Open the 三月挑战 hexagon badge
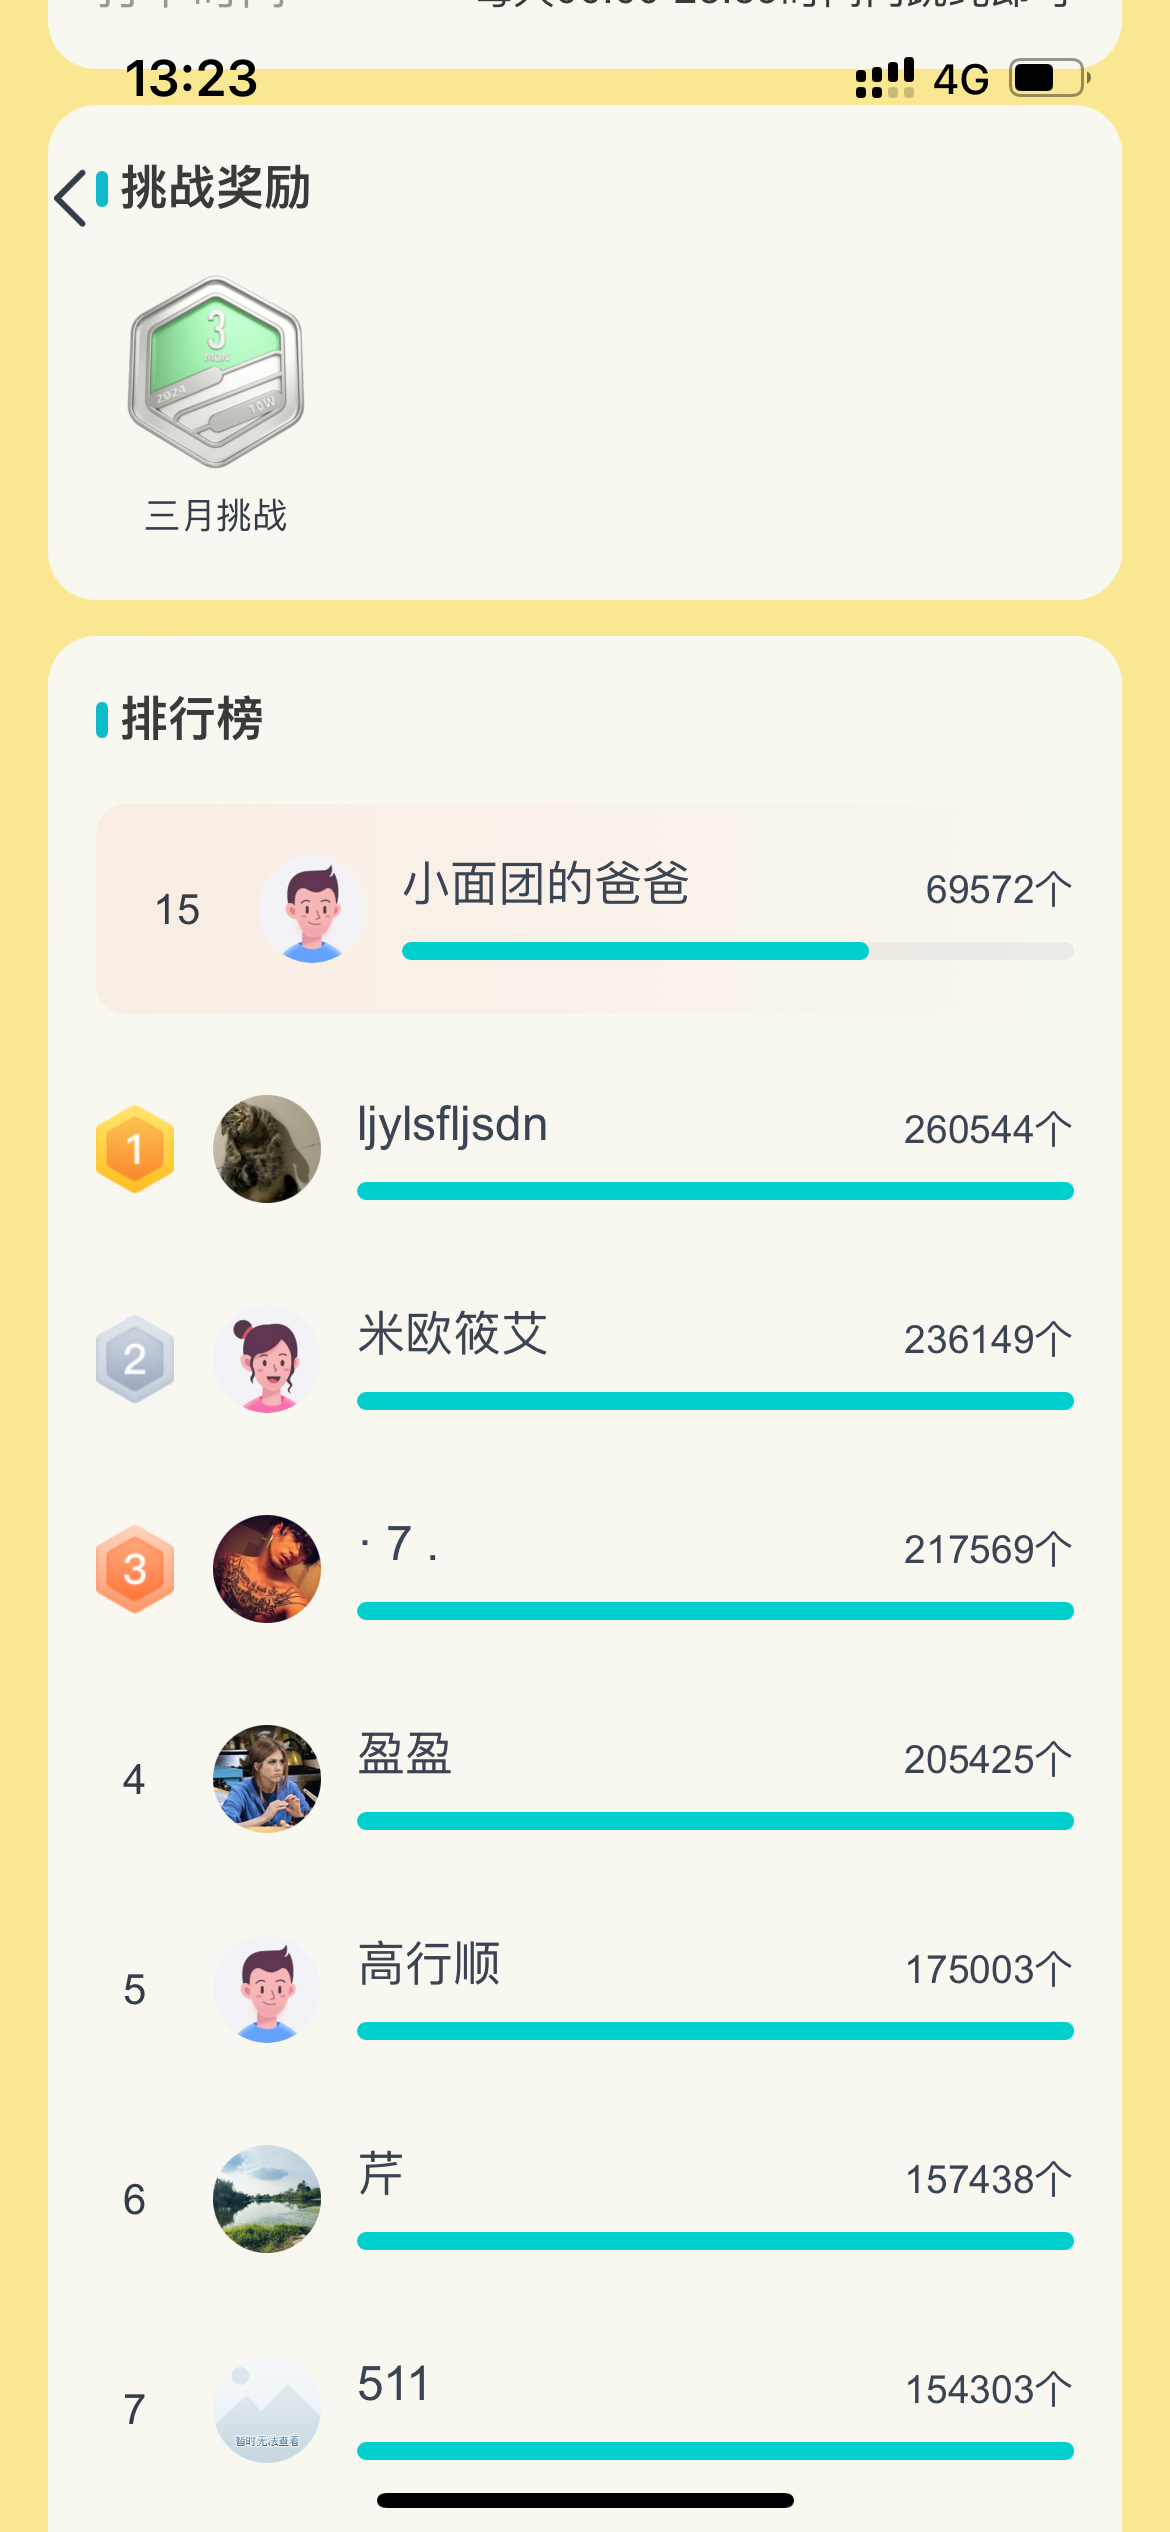 (216, 372)
